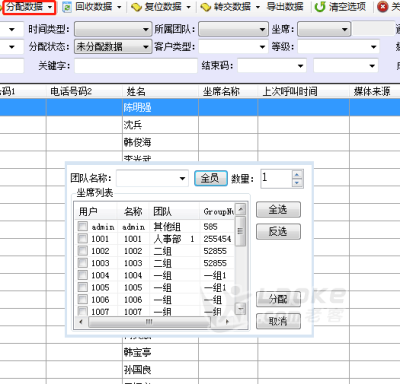Open the 客户类型 dropdown
Image resolution: width=400 pixels, height=384 pixels.
[x=233, y=47]
